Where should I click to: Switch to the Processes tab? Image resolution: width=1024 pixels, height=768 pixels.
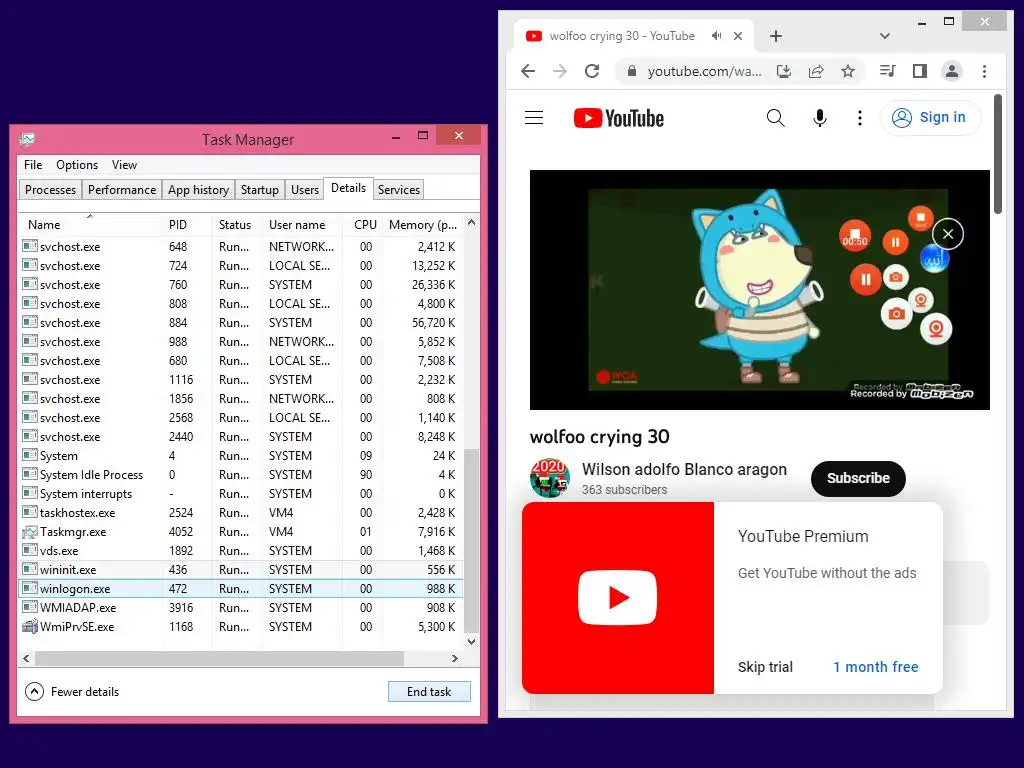(50, 189)
